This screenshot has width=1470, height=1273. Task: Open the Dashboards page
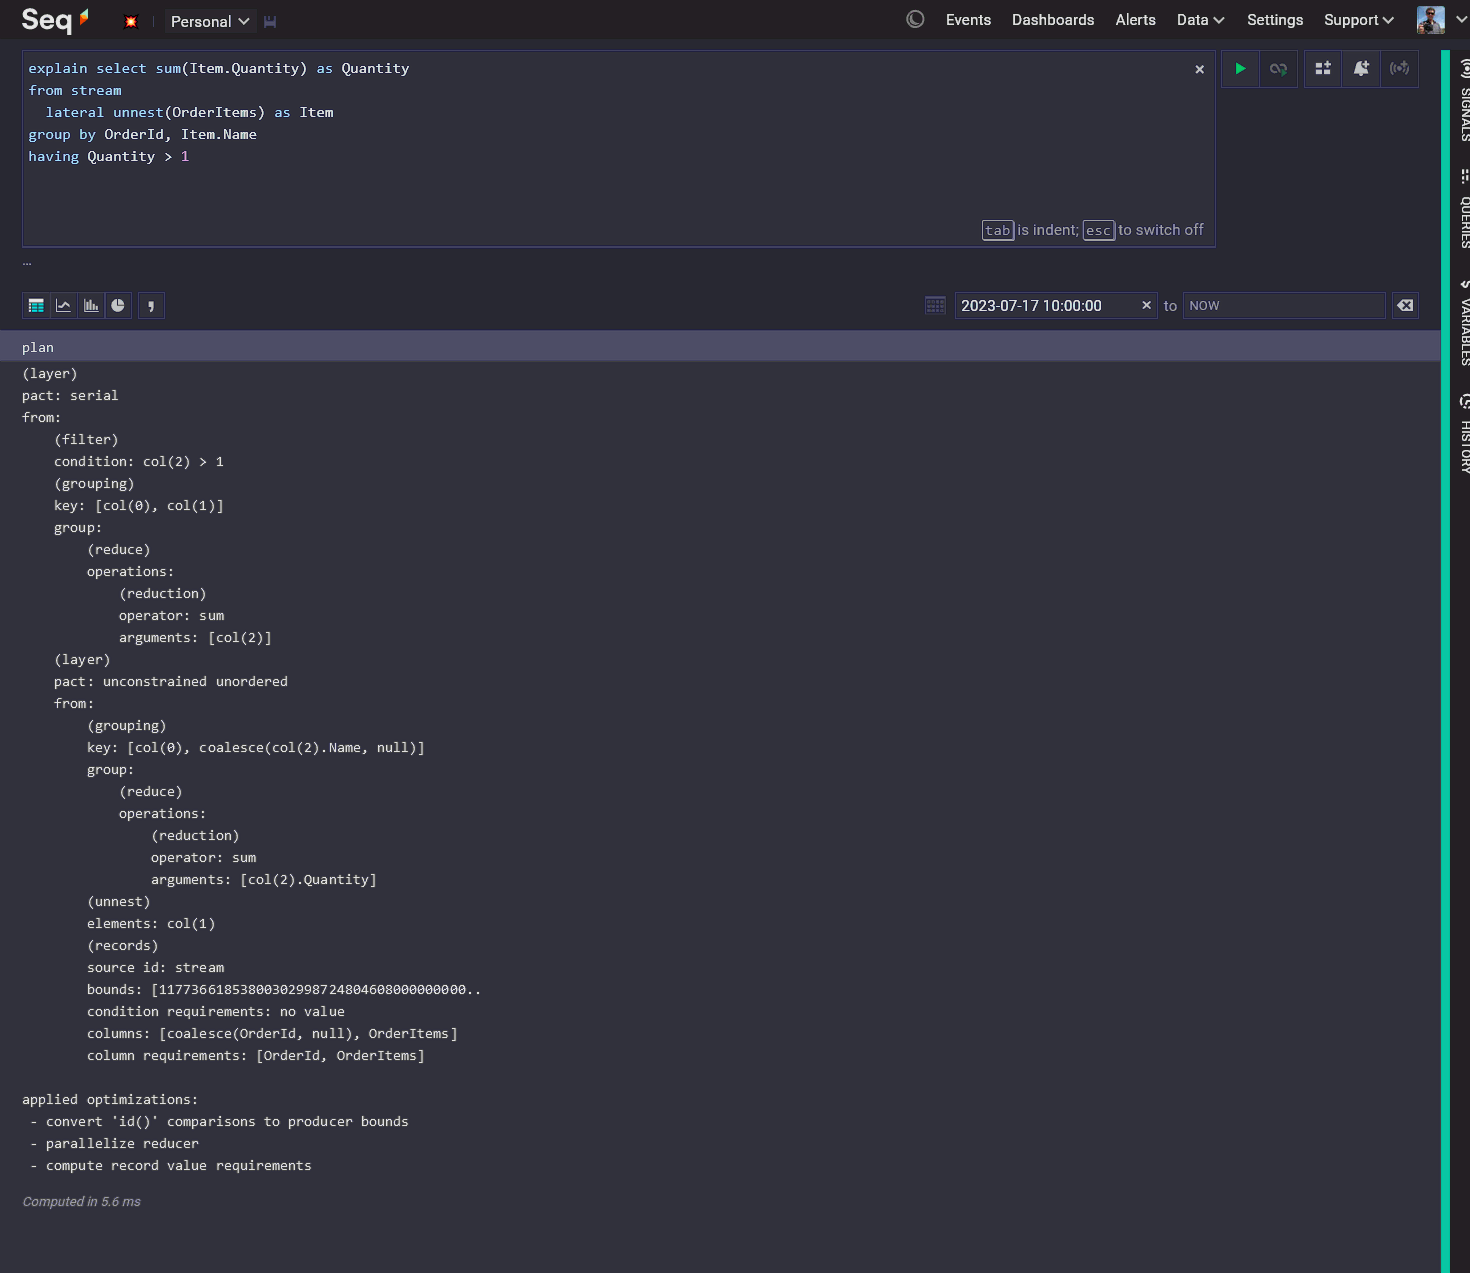pyautogui.click(x=1053, y=20)
